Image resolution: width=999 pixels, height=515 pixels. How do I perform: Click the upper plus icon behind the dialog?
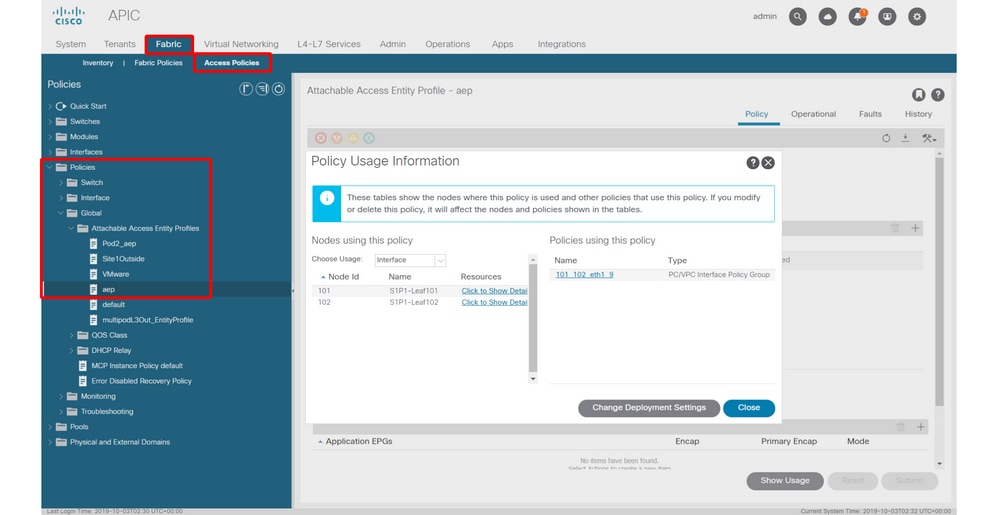916,228
